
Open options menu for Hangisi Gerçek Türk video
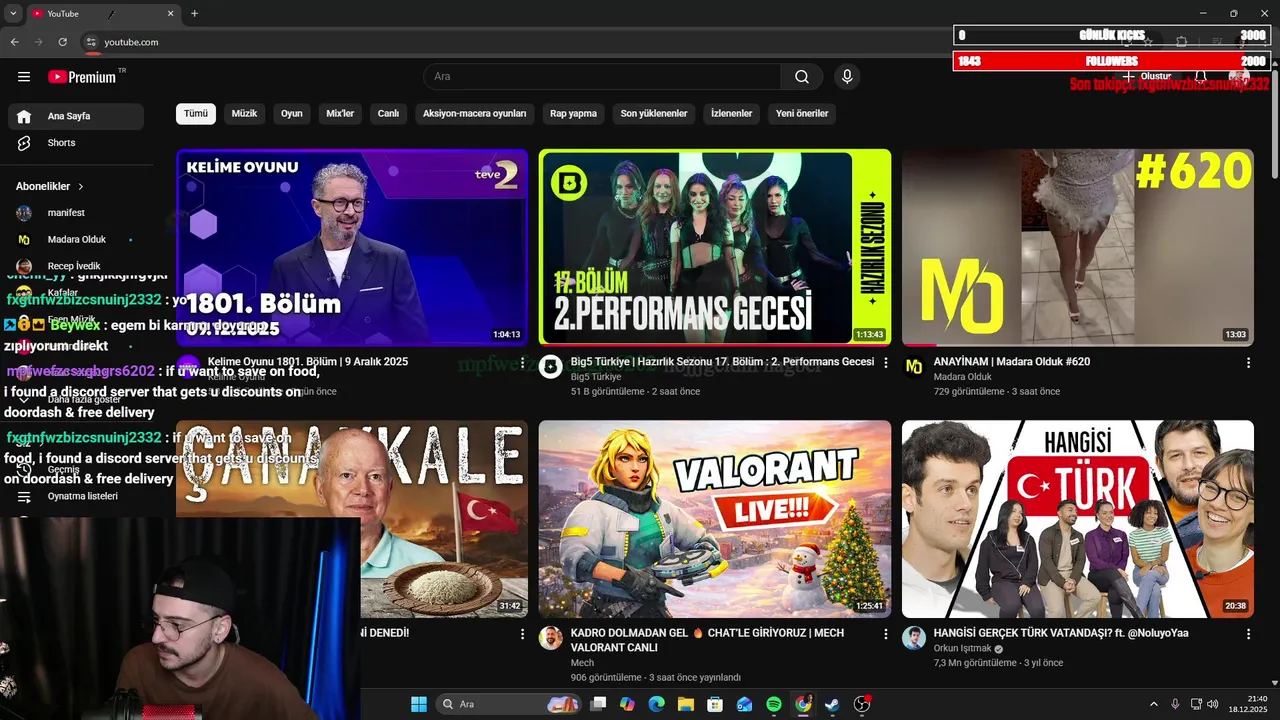[1248, 634]
